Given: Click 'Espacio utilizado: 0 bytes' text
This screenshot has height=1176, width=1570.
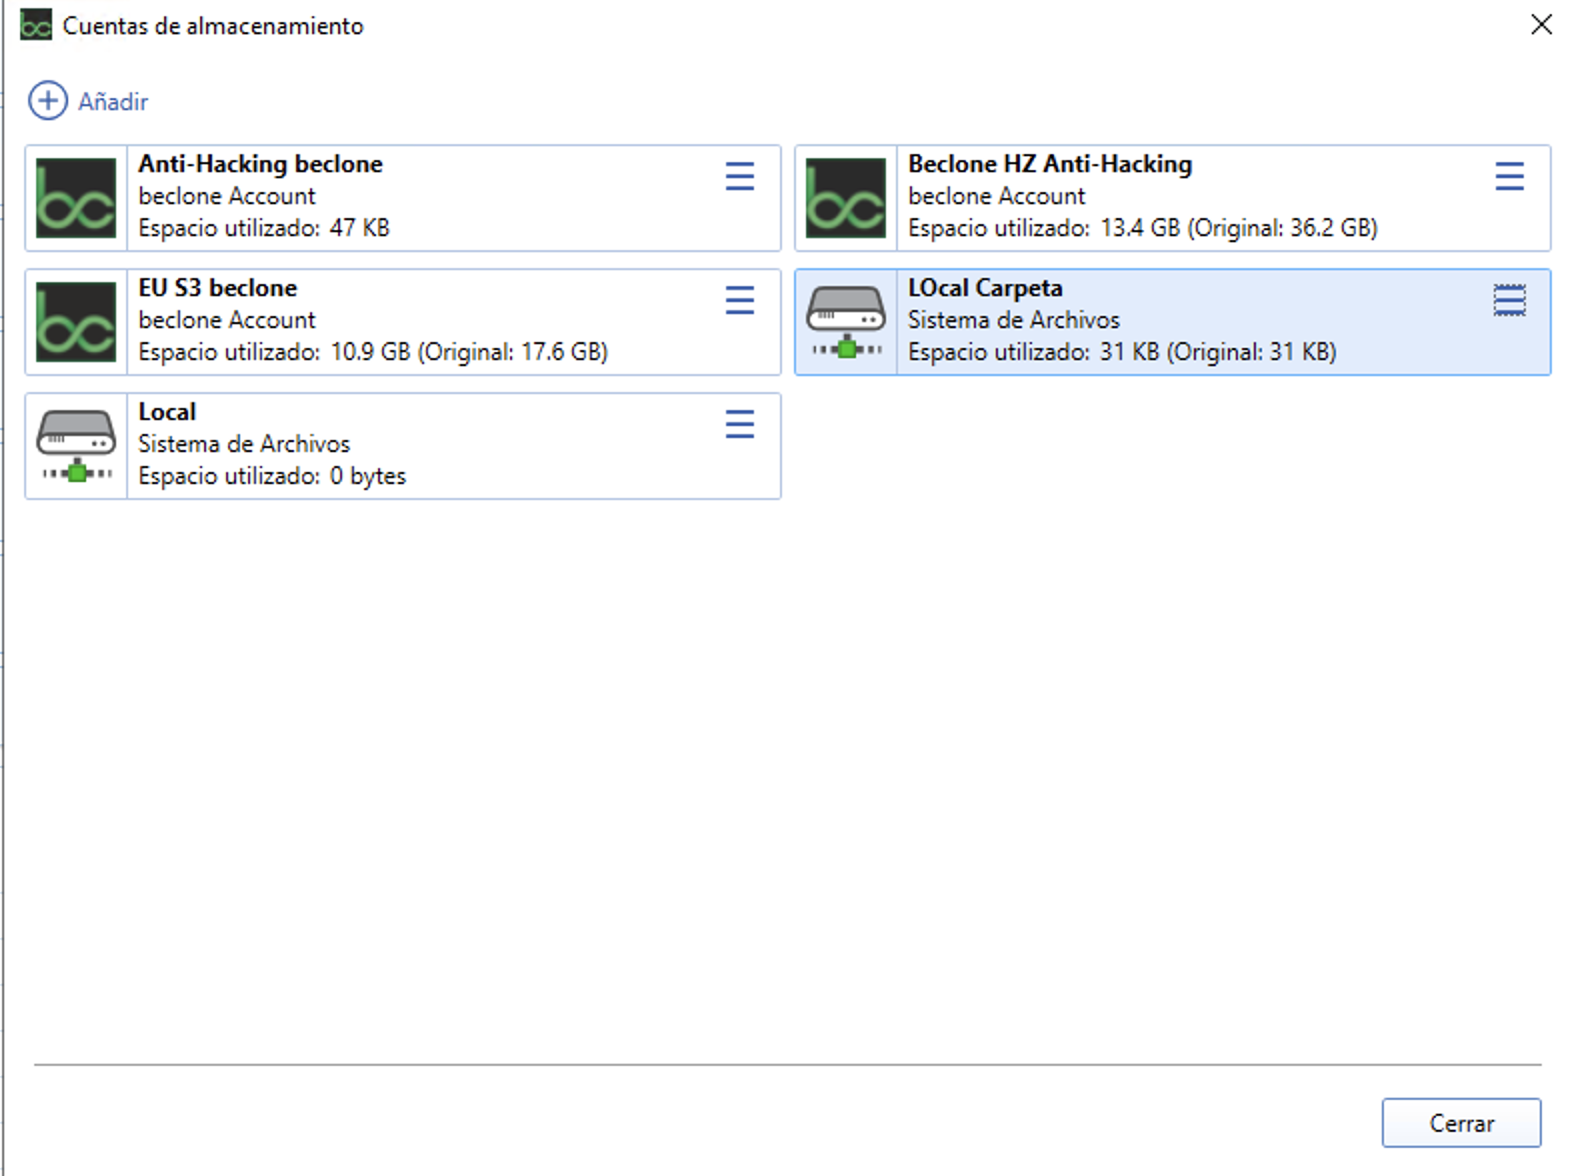Looking at the screenshot, I should pyautogui.click(x=272, y=476).
